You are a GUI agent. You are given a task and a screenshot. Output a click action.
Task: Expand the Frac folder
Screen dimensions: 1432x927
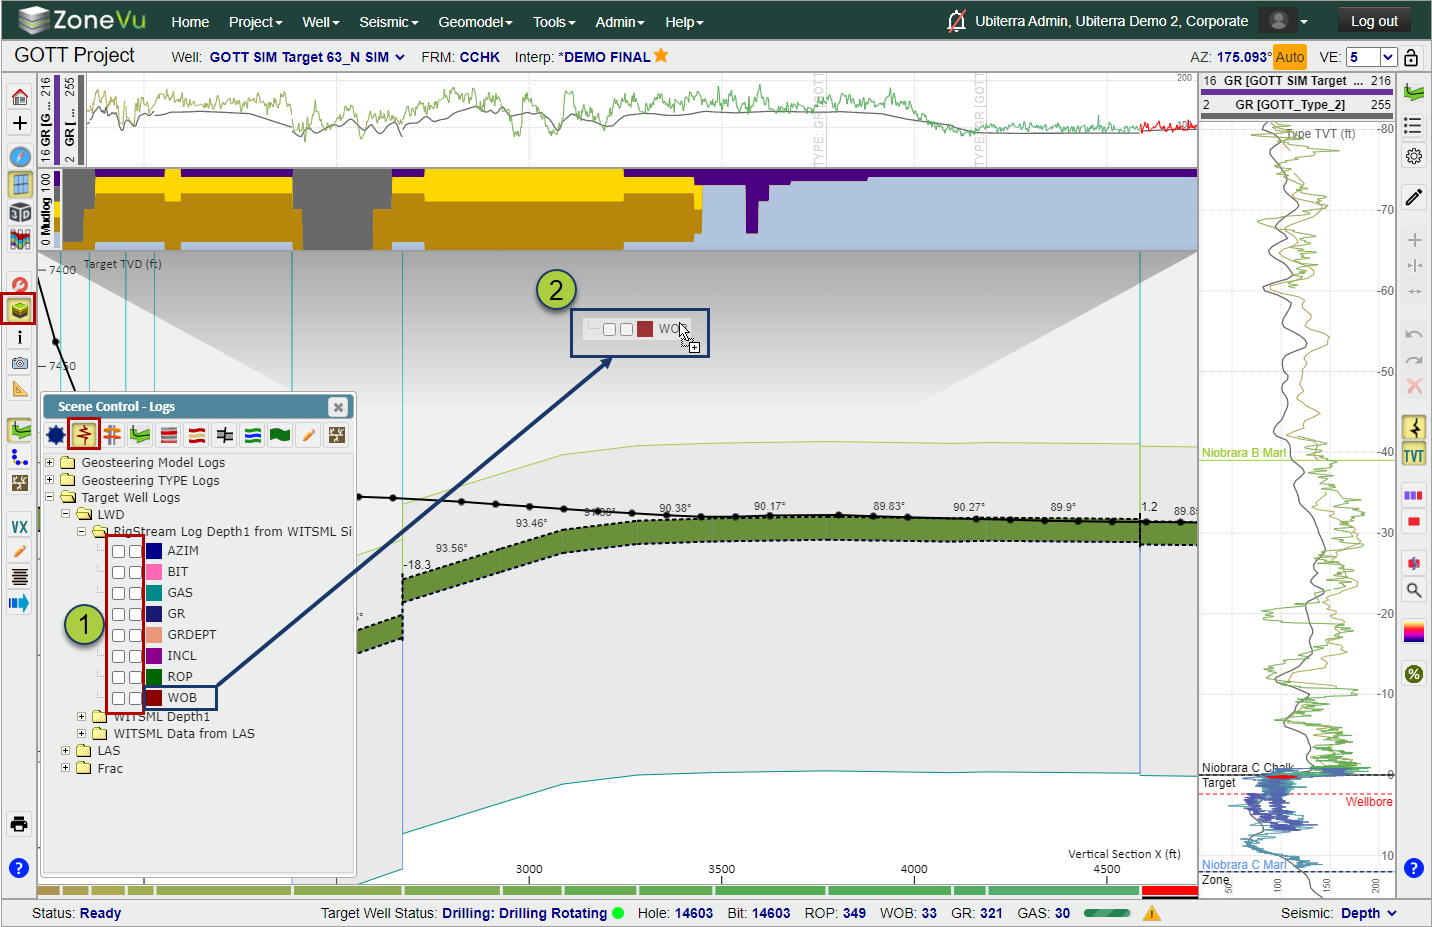(66, 768)
